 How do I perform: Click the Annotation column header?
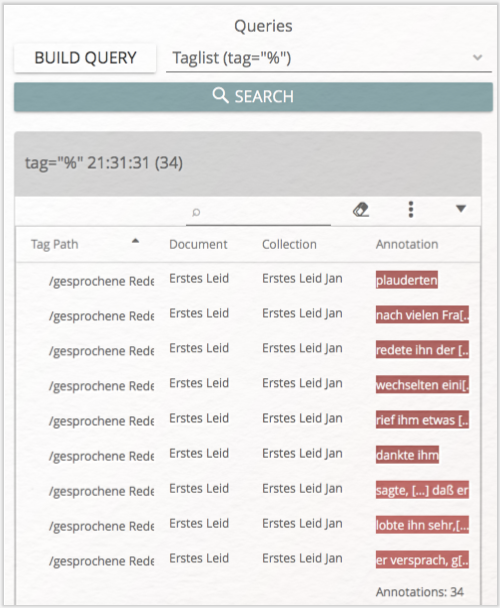point(407,244)
